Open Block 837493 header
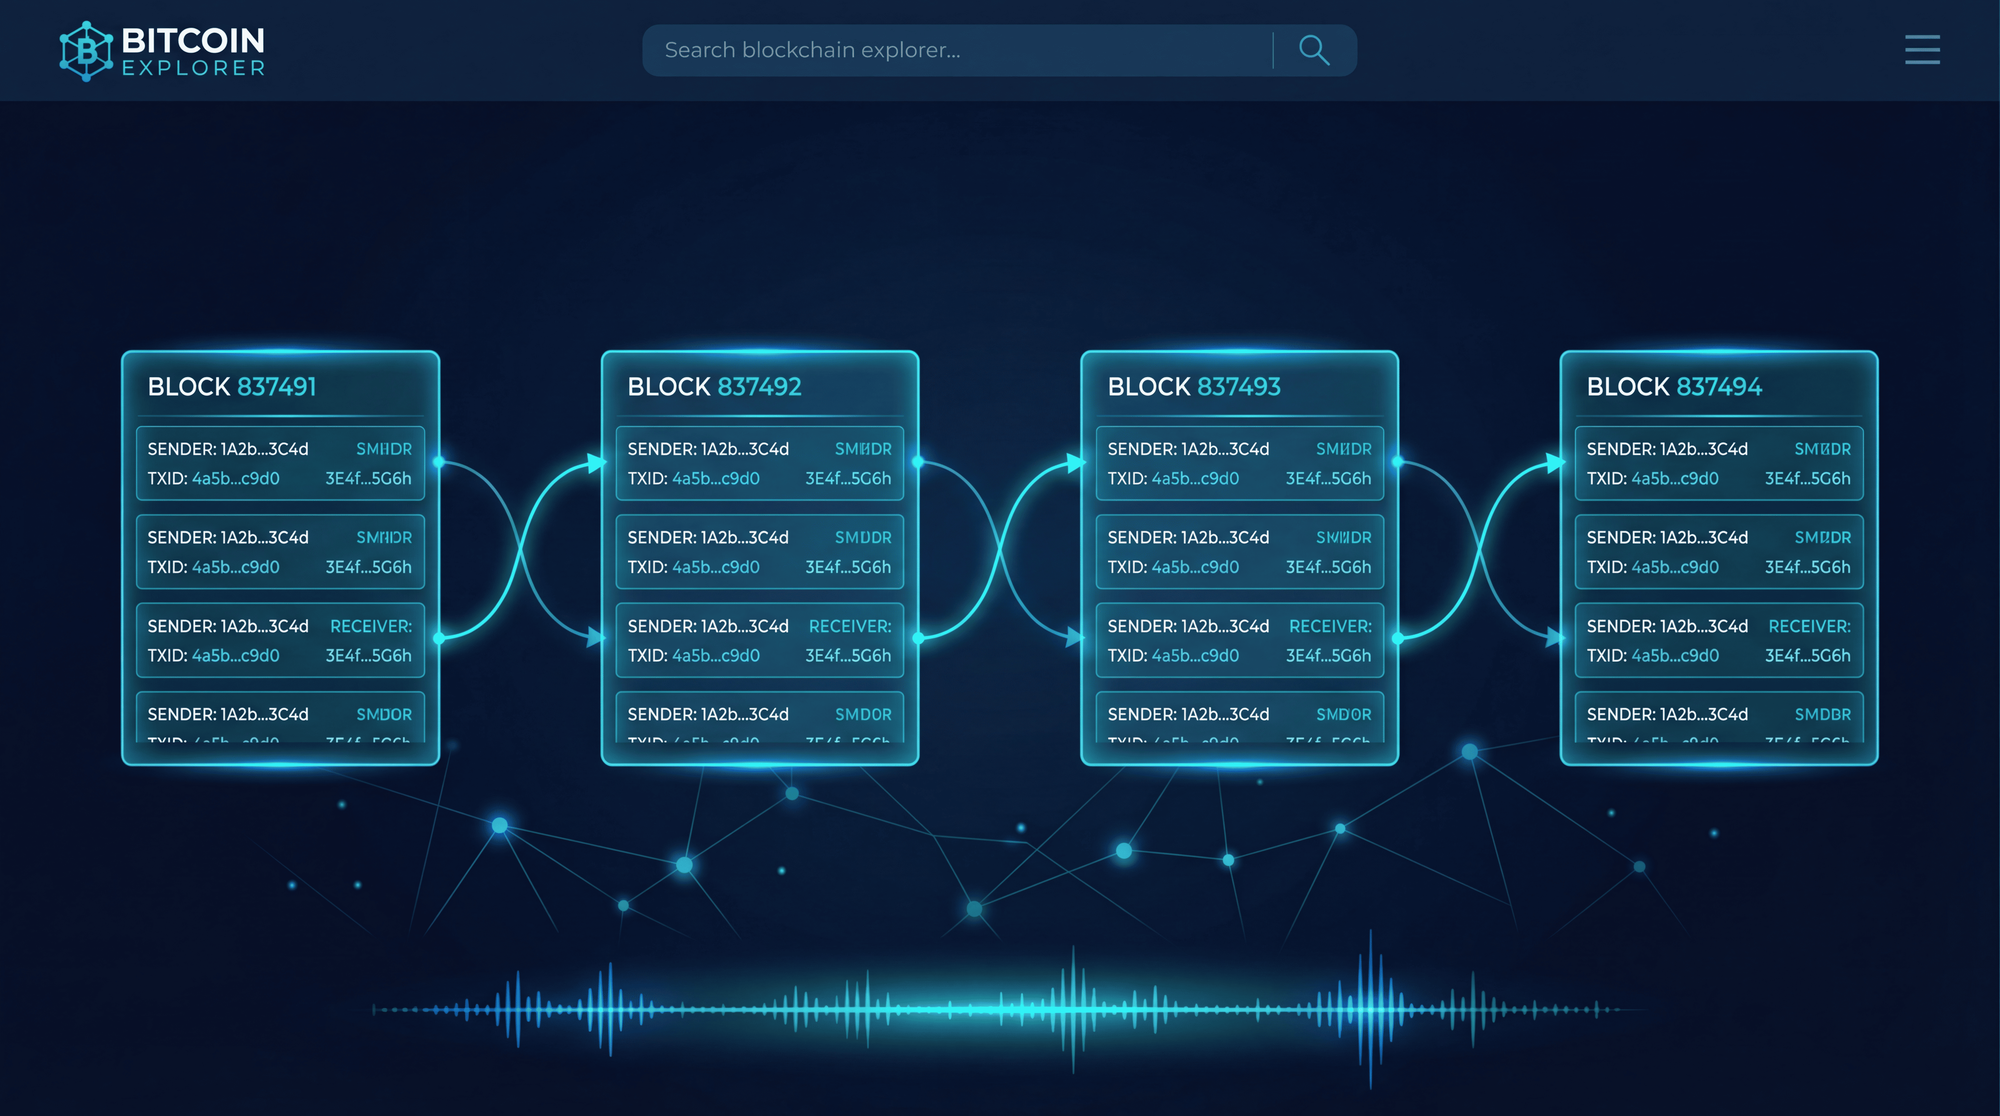This screenshot has width=2000, height=1116. (x=1194, y=387)
